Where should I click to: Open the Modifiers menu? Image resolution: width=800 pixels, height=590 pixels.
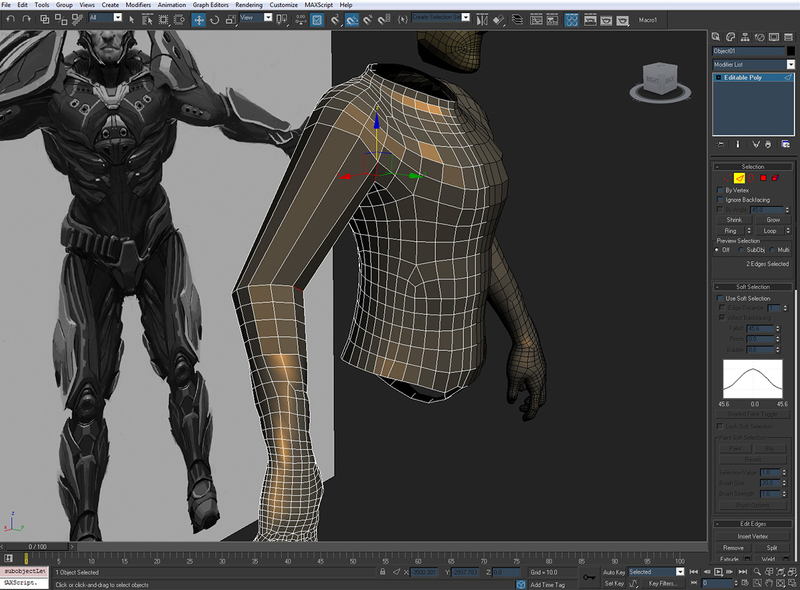coord(138,5)
